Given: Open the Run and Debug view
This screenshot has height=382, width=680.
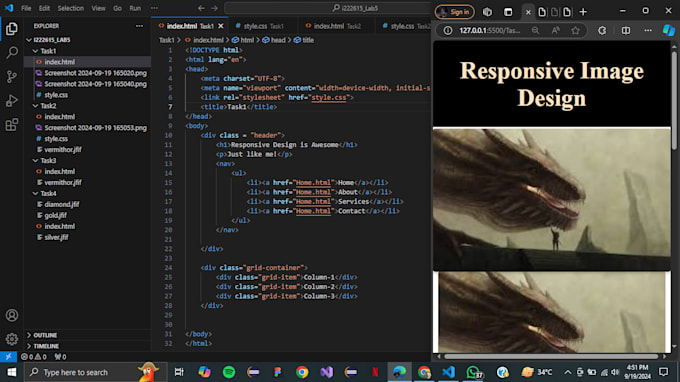Looking at the screenshot, I should (x=12, y=101).
